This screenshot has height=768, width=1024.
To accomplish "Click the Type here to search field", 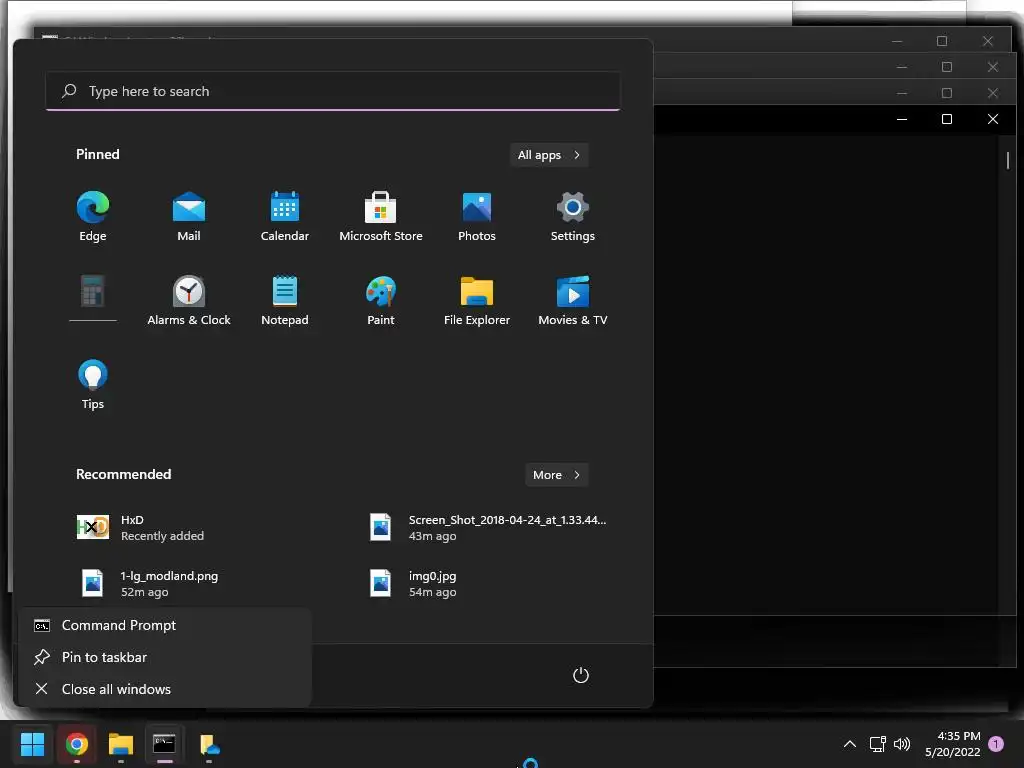I will click(x=333, y=91).
